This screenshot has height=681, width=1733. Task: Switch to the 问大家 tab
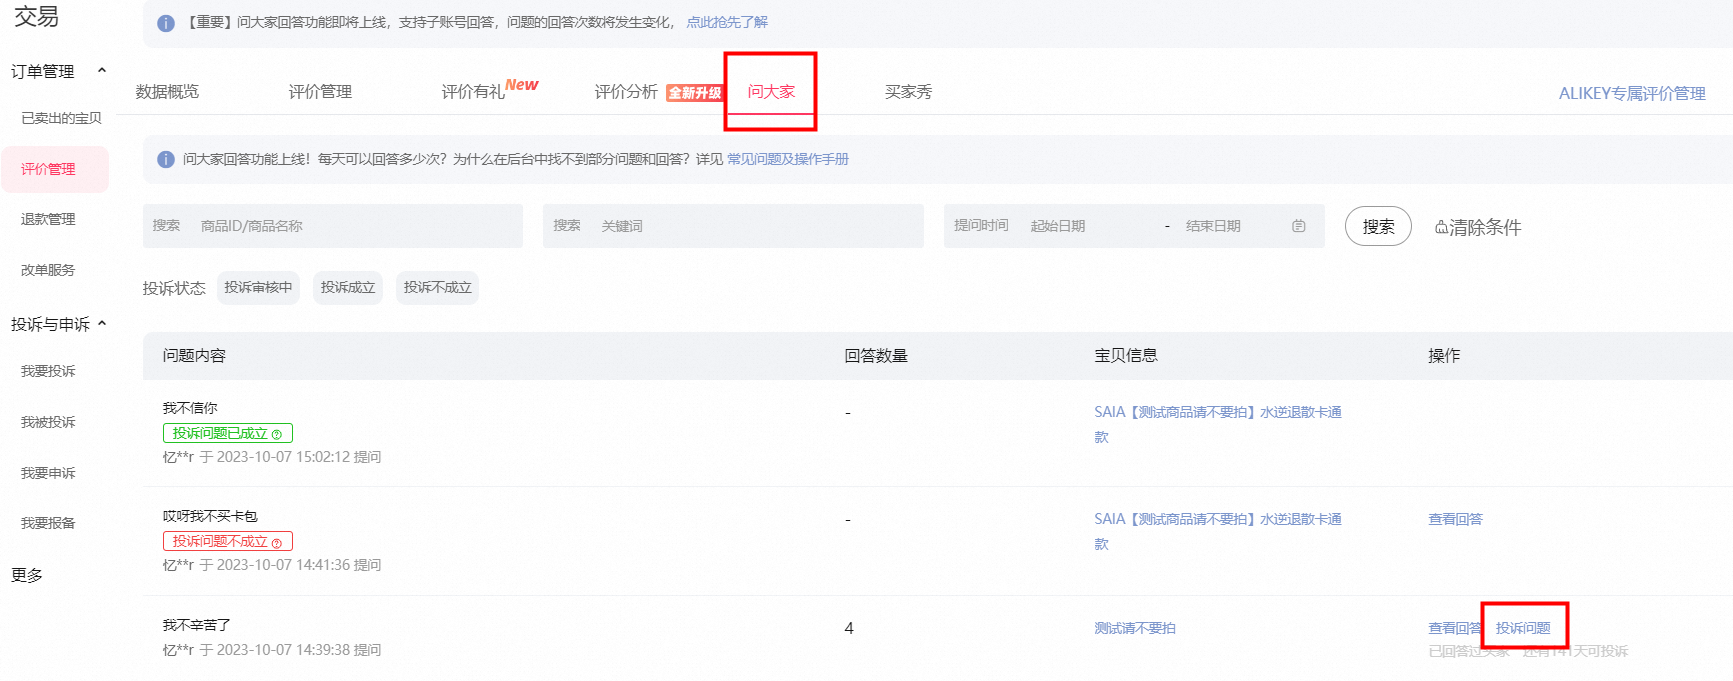tap(771, 91)
